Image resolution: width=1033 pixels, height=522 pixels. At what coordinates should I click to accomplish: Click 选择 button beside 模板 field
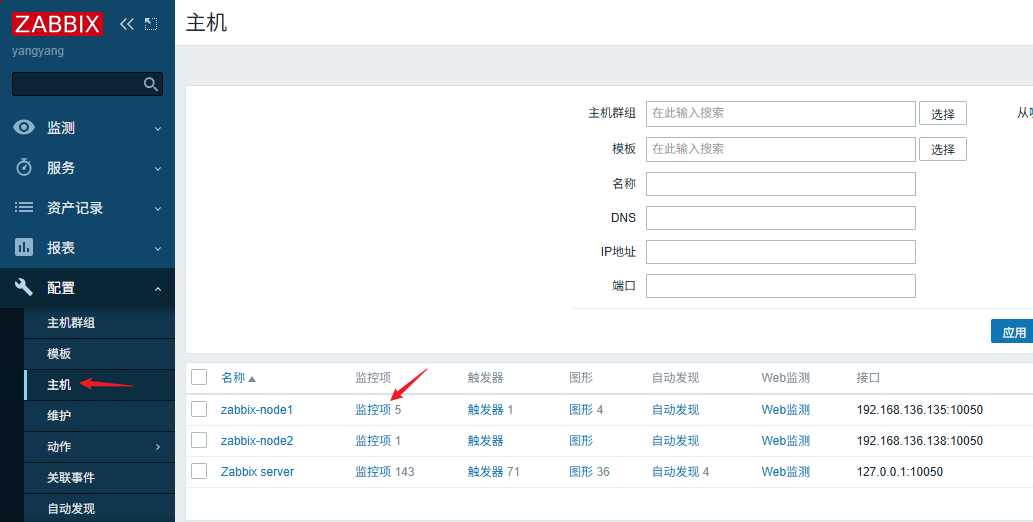pos(943,149)
